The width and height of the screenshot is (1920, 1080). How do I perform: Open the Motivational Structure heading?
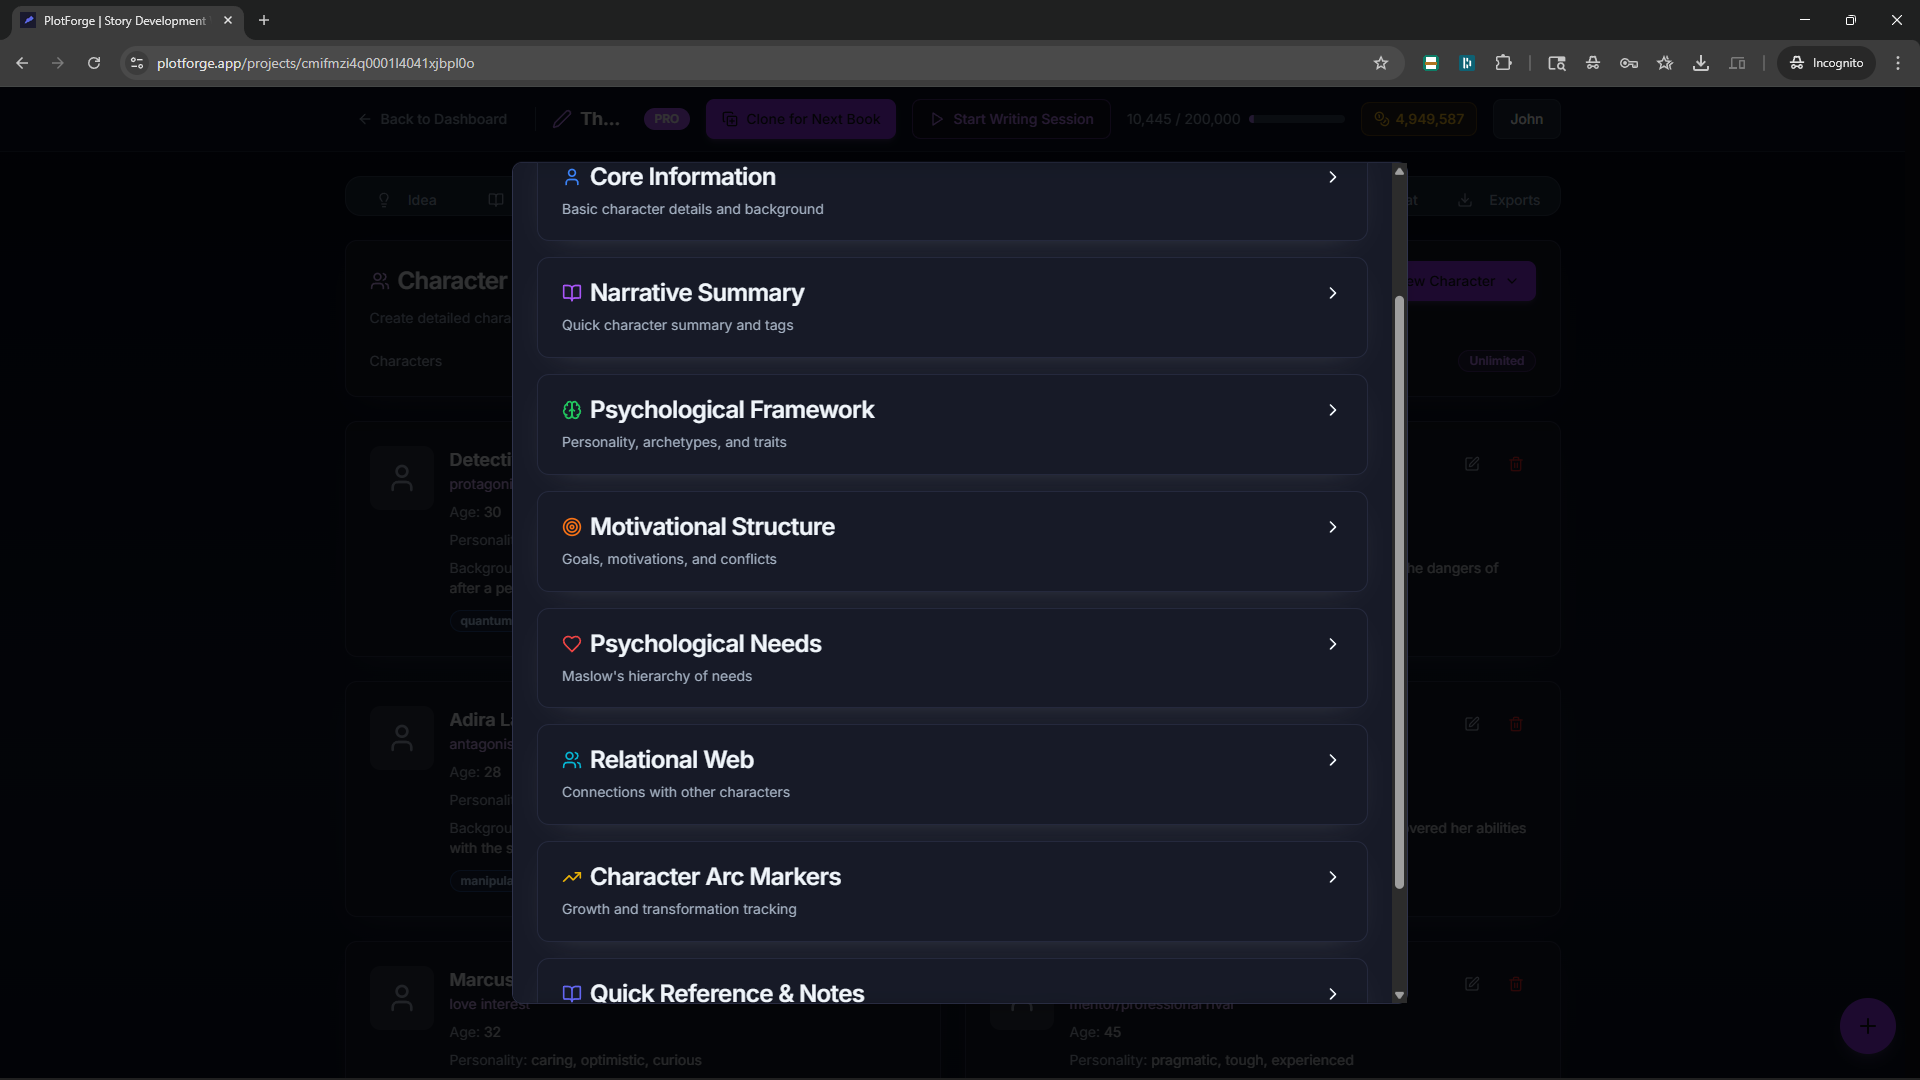point(712,527)
